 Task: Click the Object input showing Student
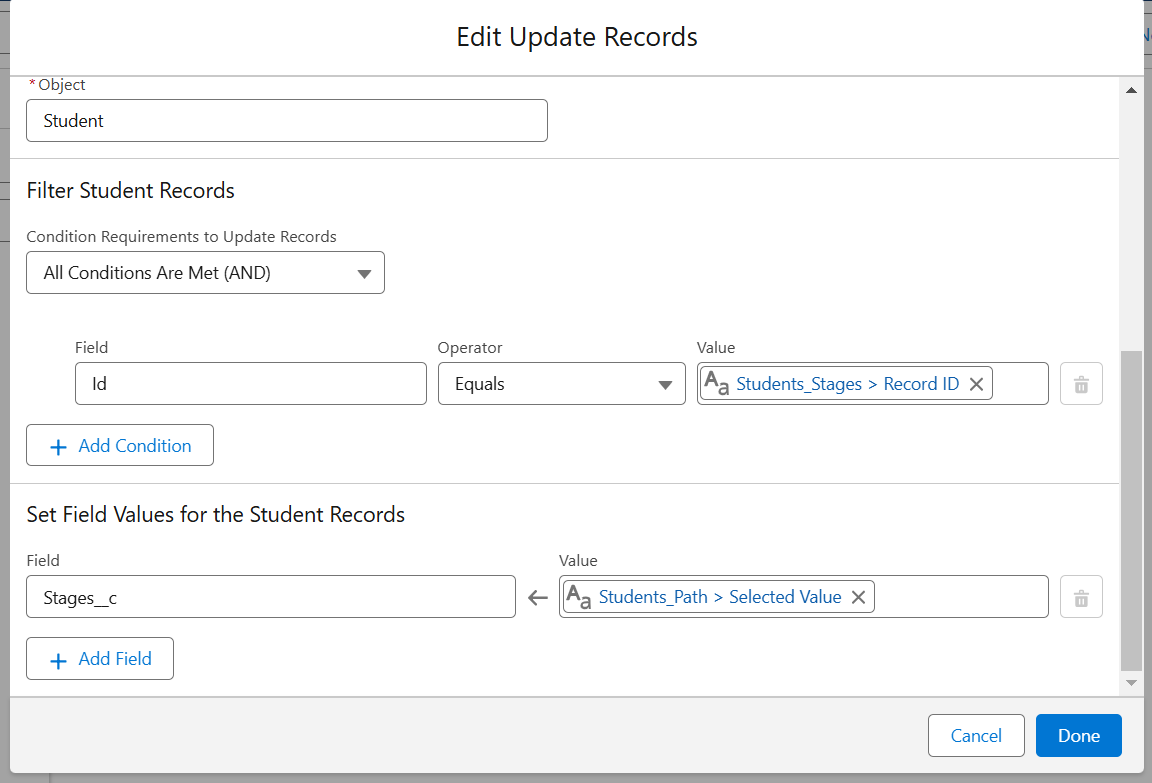point(286,120)
